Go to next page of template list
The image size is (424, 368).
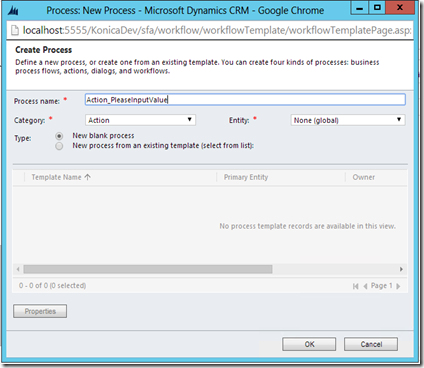click(398, 286)
